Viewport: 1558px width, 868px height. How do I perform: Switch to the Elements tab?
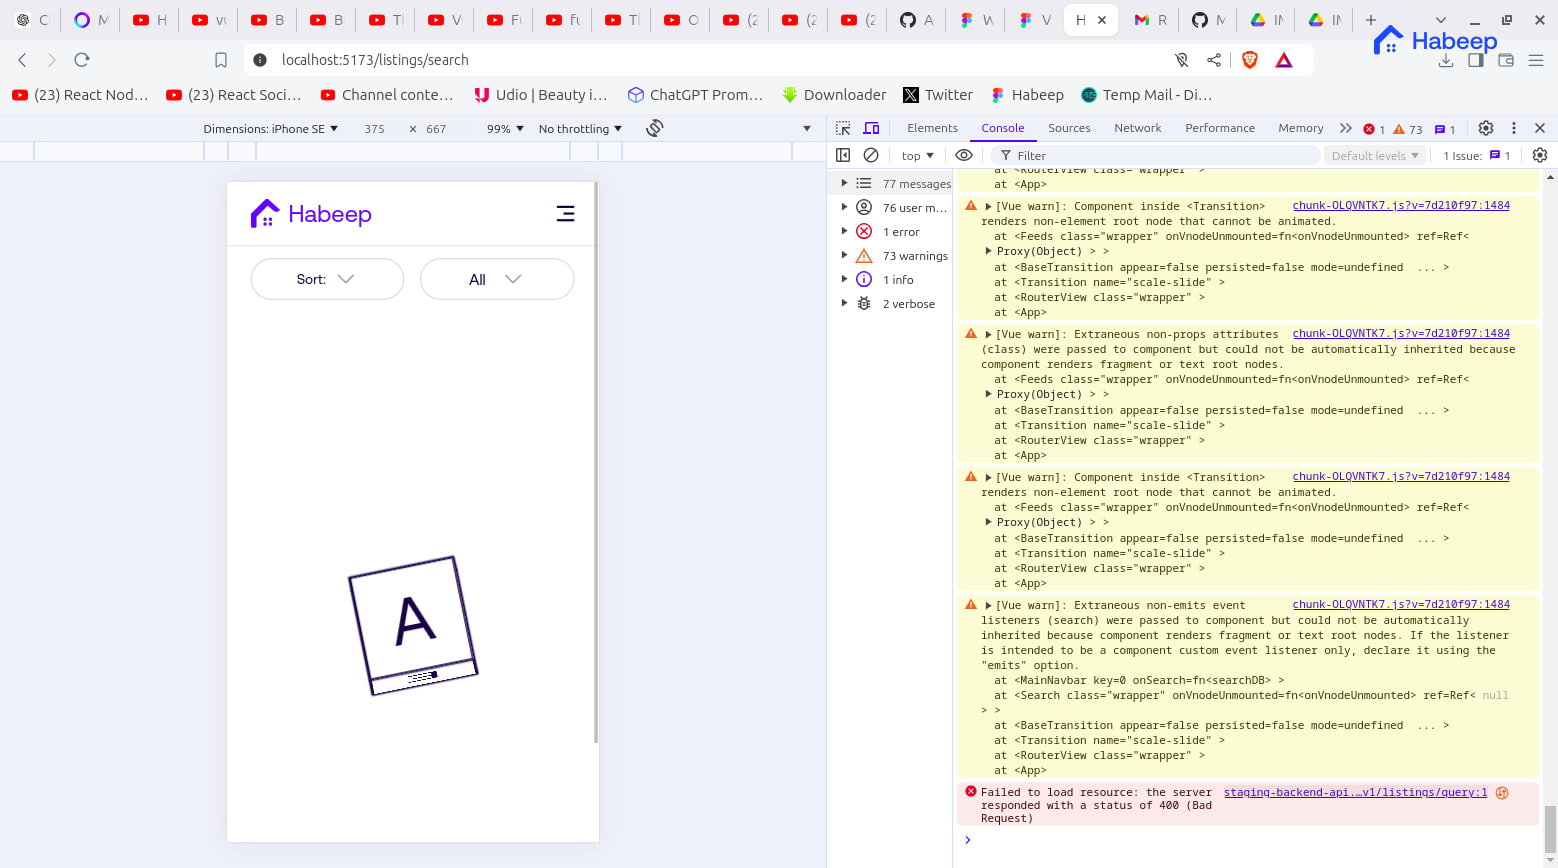click(932, 128)
